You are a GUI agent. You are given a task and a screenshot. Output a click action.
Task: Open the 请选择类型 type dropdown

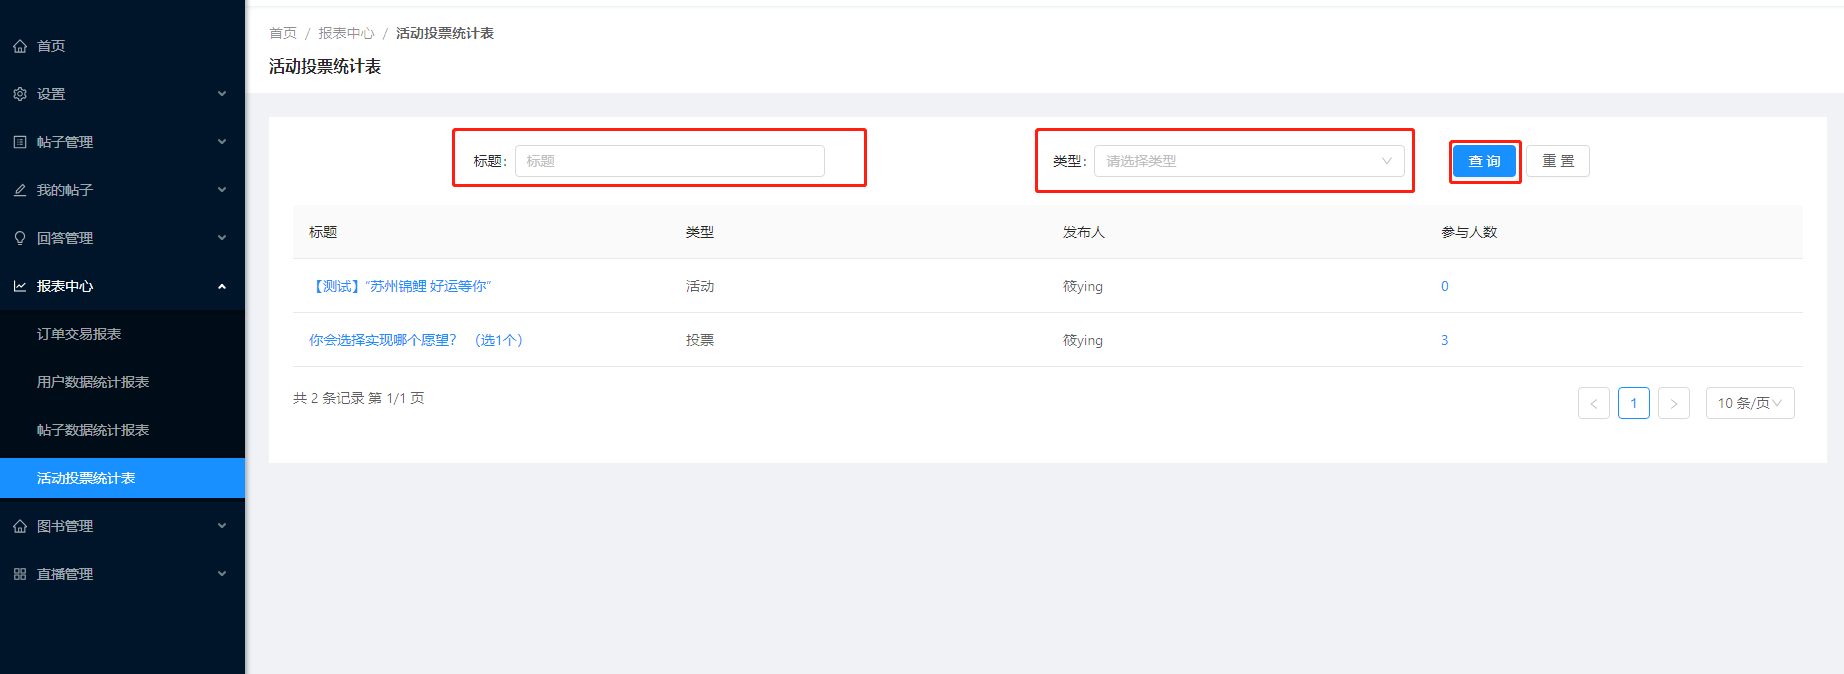pyautogui.click(x=1249, y=161)
